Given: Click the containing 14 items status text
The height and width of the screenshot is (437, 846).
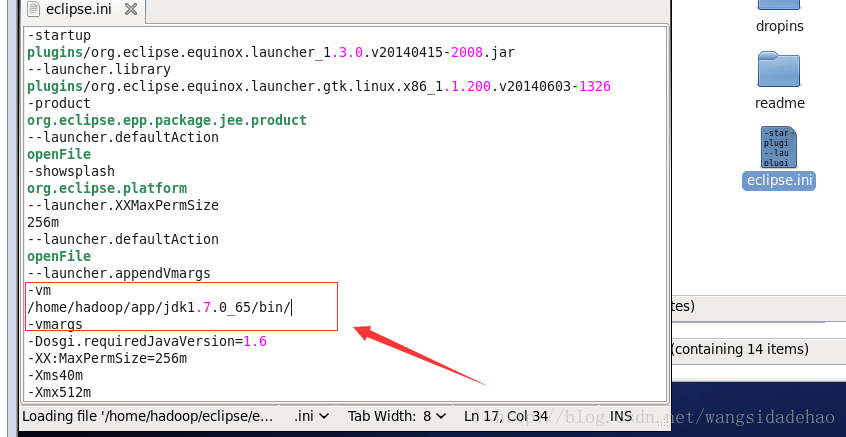Looking at the screenshot, I should [x=740, y=350].
